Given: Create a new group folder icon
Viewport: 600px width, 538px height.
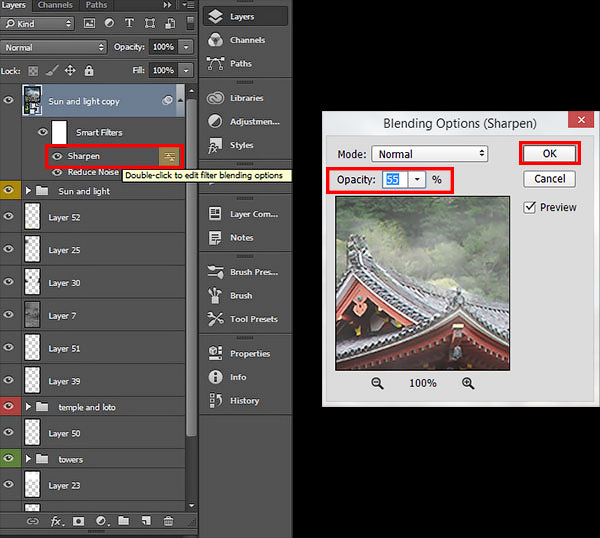Looking at the screenshot, I should tap(123, 521).
